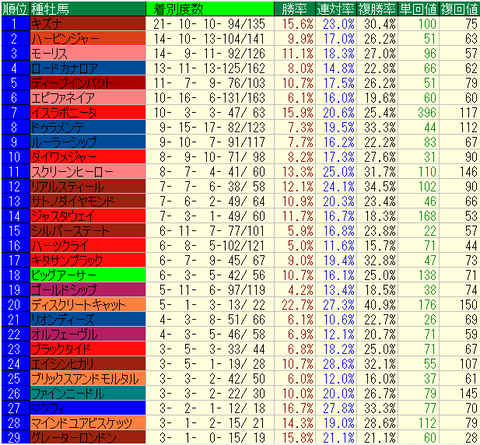Viewport: 480px width, 445px height.
Task: Click 複回値 value 145 for ファインニードル
Action: pyautogui.click(x=468, y=393)
